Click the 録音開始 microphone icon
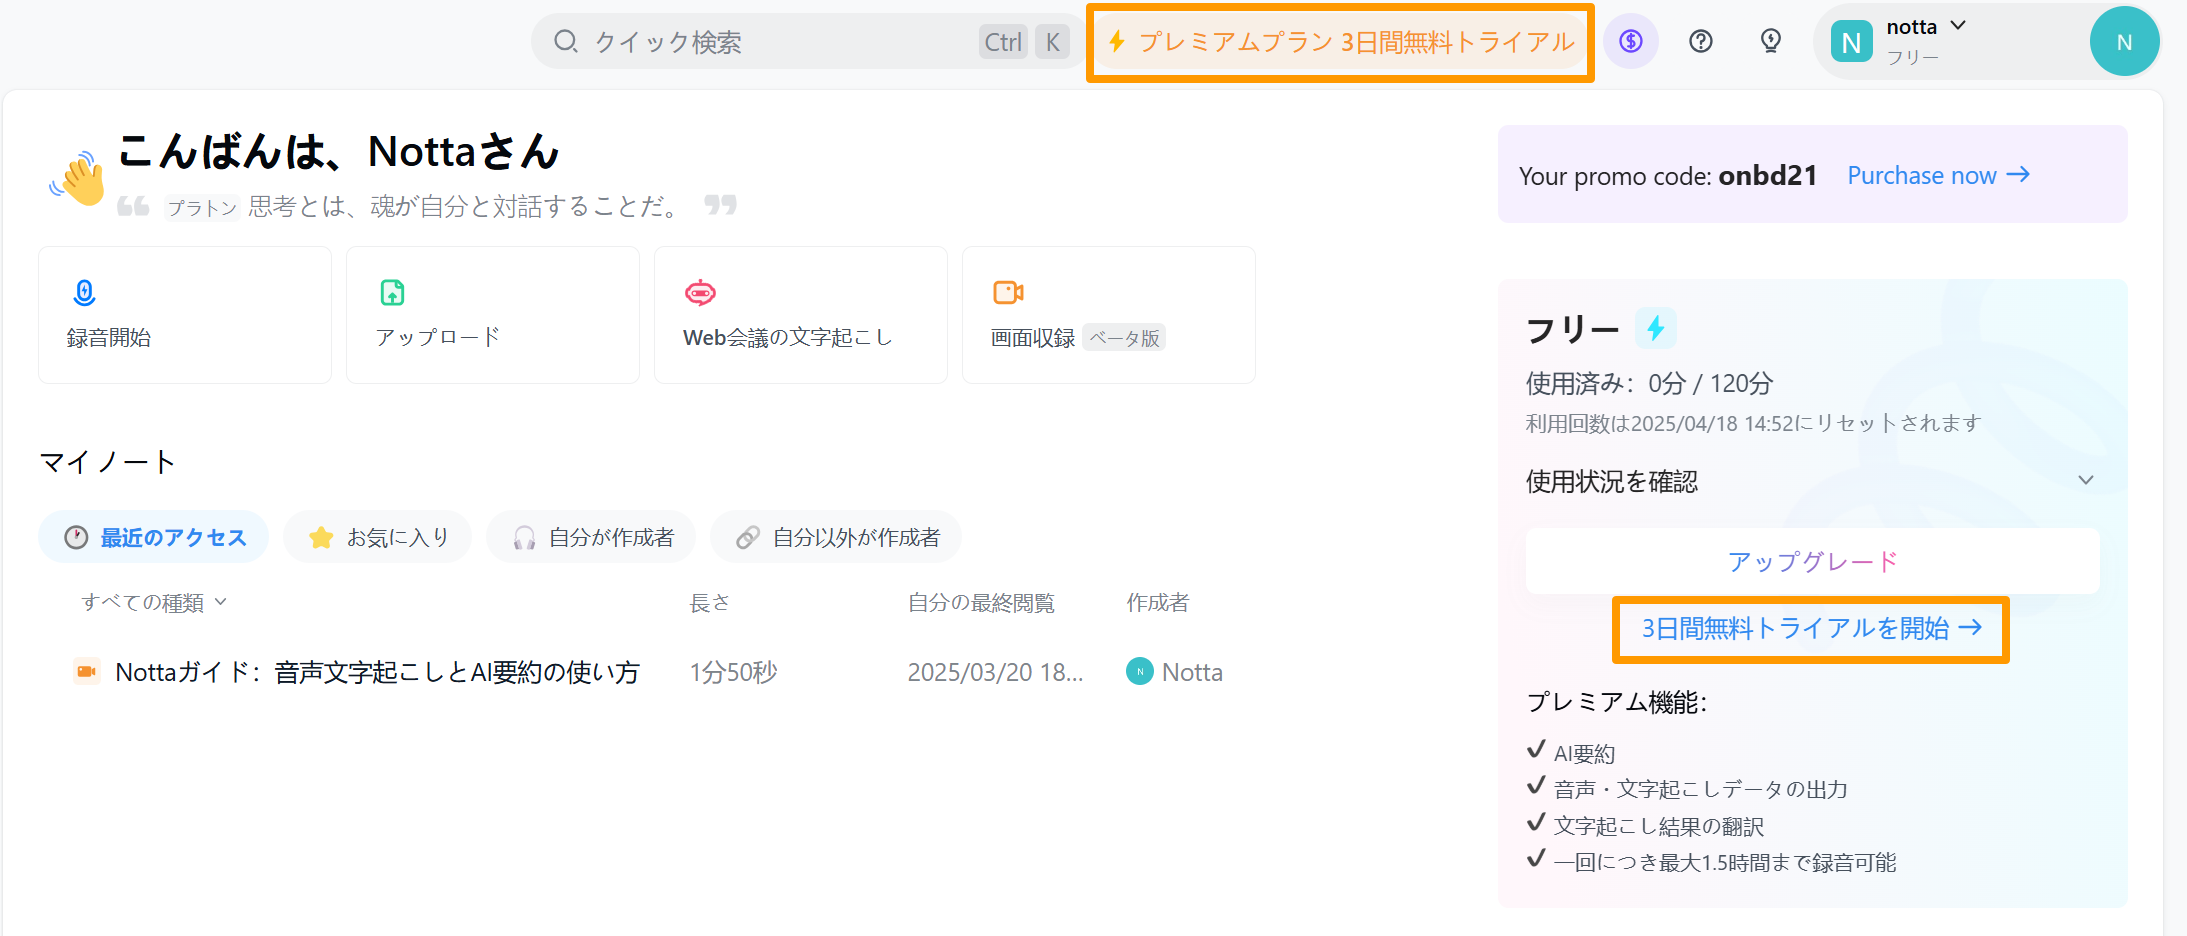 [x=85, y=292]
